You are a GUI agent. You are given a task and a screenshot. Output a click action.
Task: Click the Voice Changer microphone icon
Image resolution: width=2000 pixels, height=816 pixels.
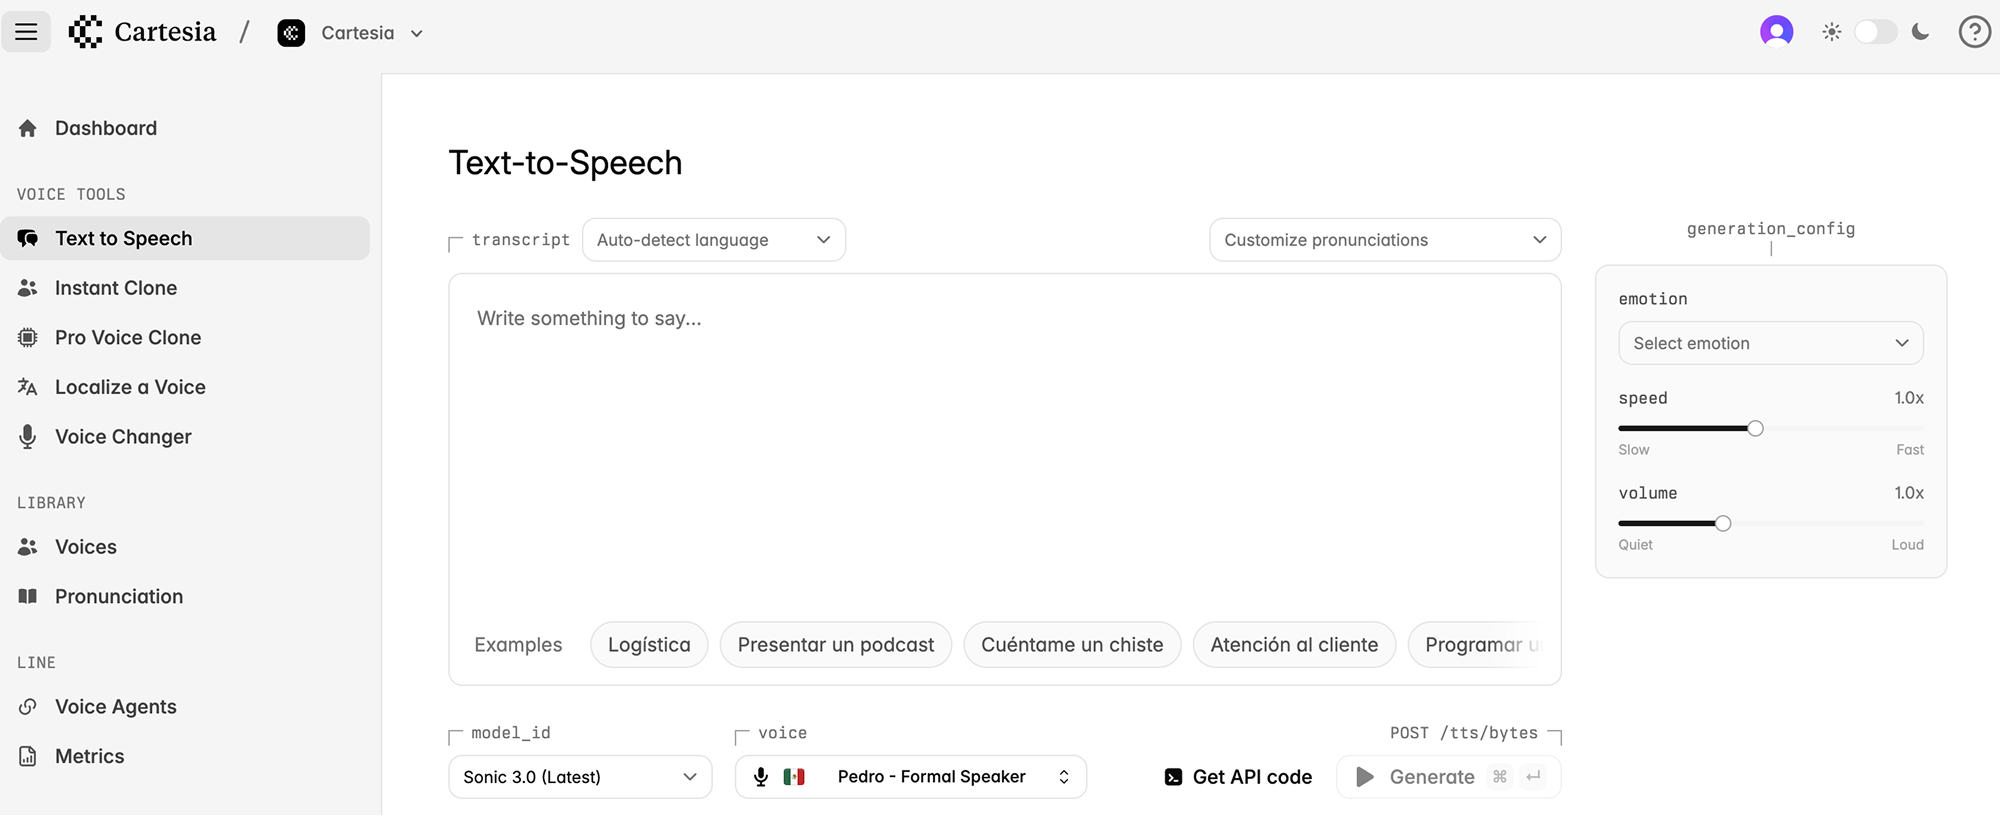tap(28, 437)
